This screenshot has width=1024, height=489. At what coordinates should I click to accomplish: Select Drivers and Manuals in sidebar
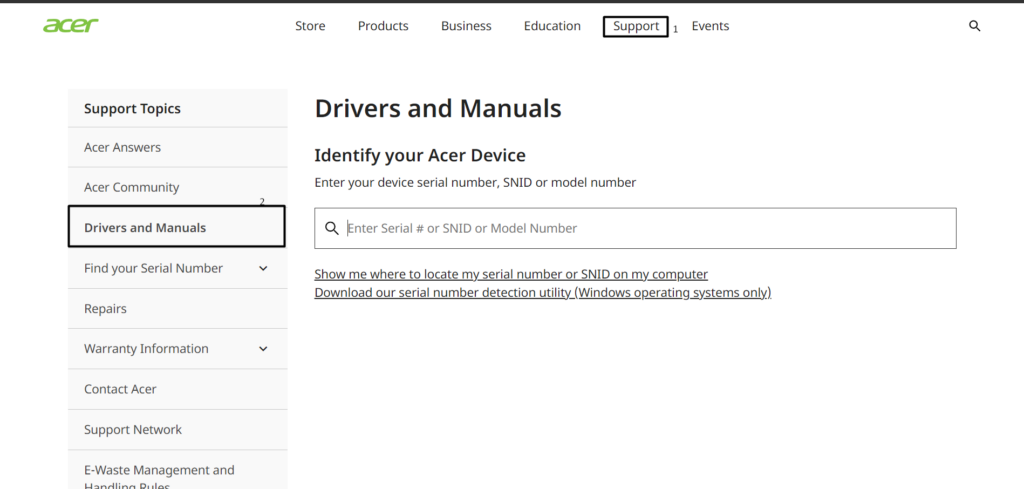(x=145, y=228)
